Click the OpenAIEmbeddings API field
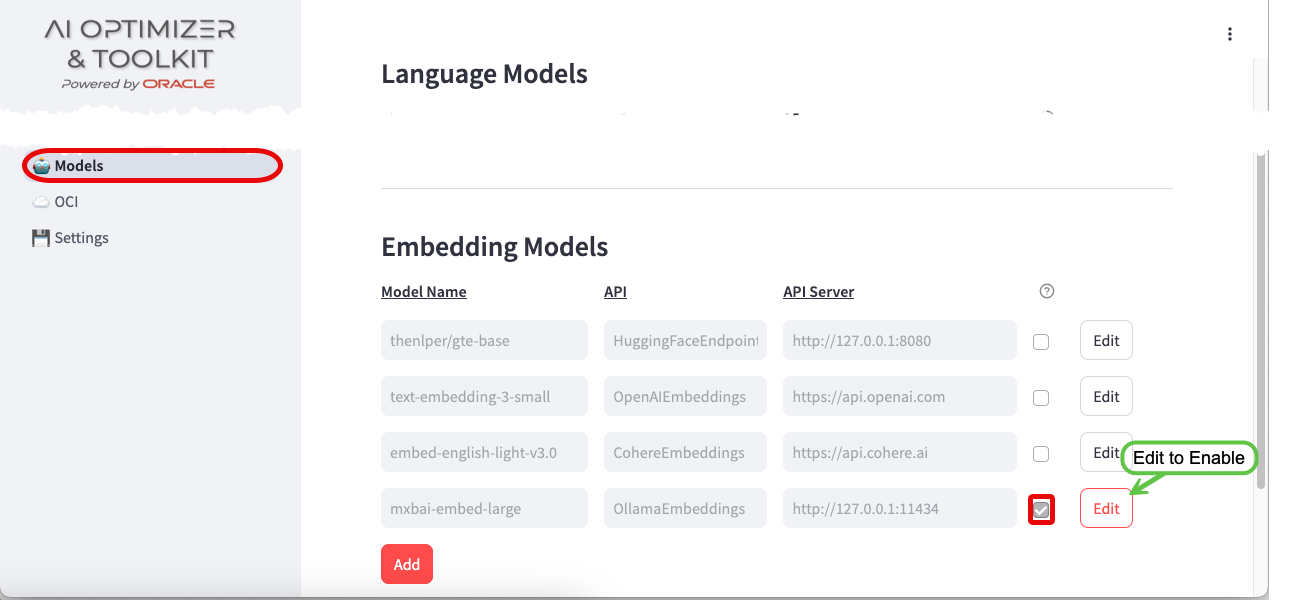 685,396
